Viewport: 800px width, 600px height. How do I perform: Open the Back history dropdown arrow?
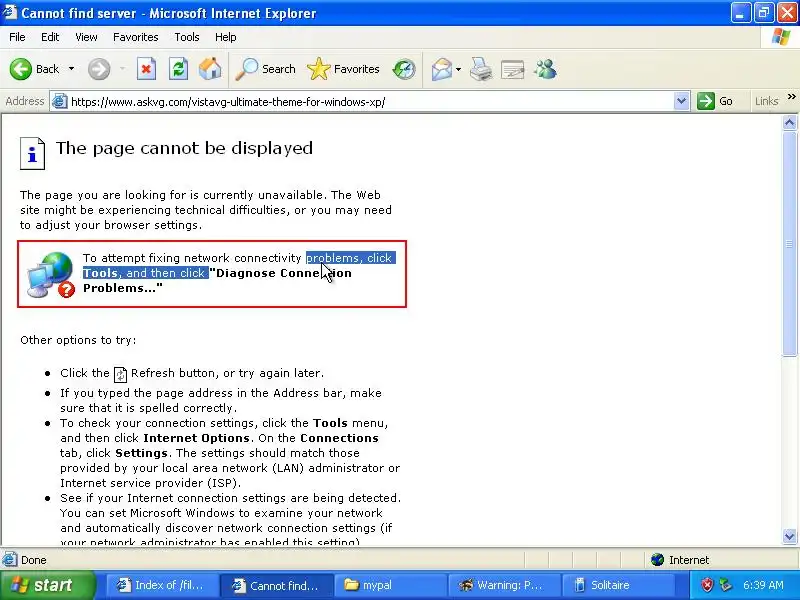tap(71, 69)
